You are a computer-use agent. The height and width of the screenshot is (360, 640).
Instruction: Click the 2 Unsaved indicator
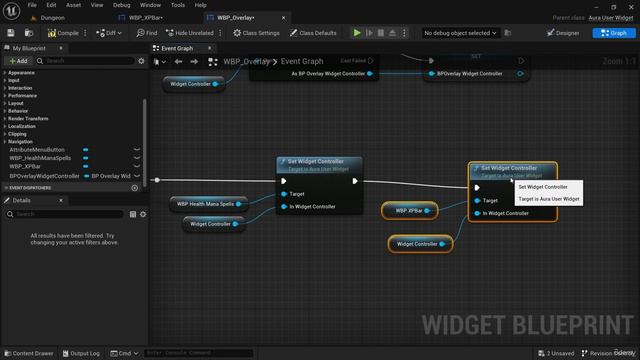click(x=556, y=353)
